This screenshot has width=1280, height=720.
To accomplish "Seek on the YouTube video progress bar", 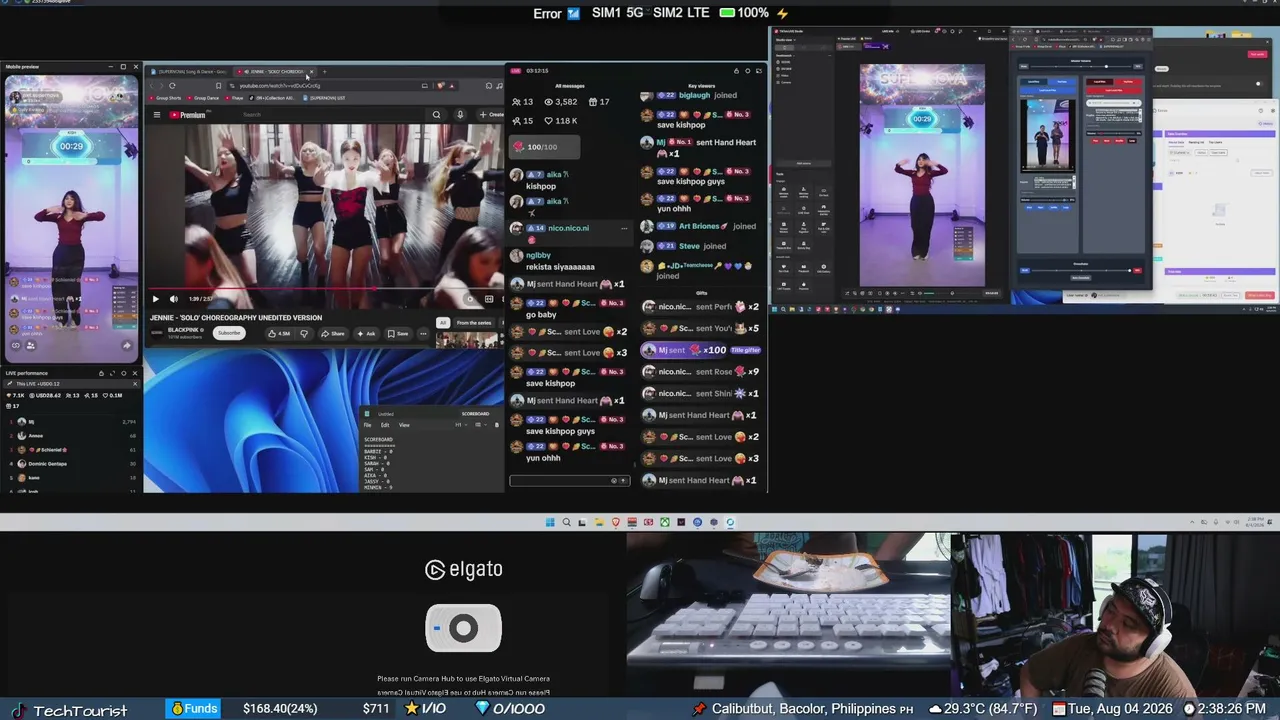I will pyautogui.click(x=325, y=290).
